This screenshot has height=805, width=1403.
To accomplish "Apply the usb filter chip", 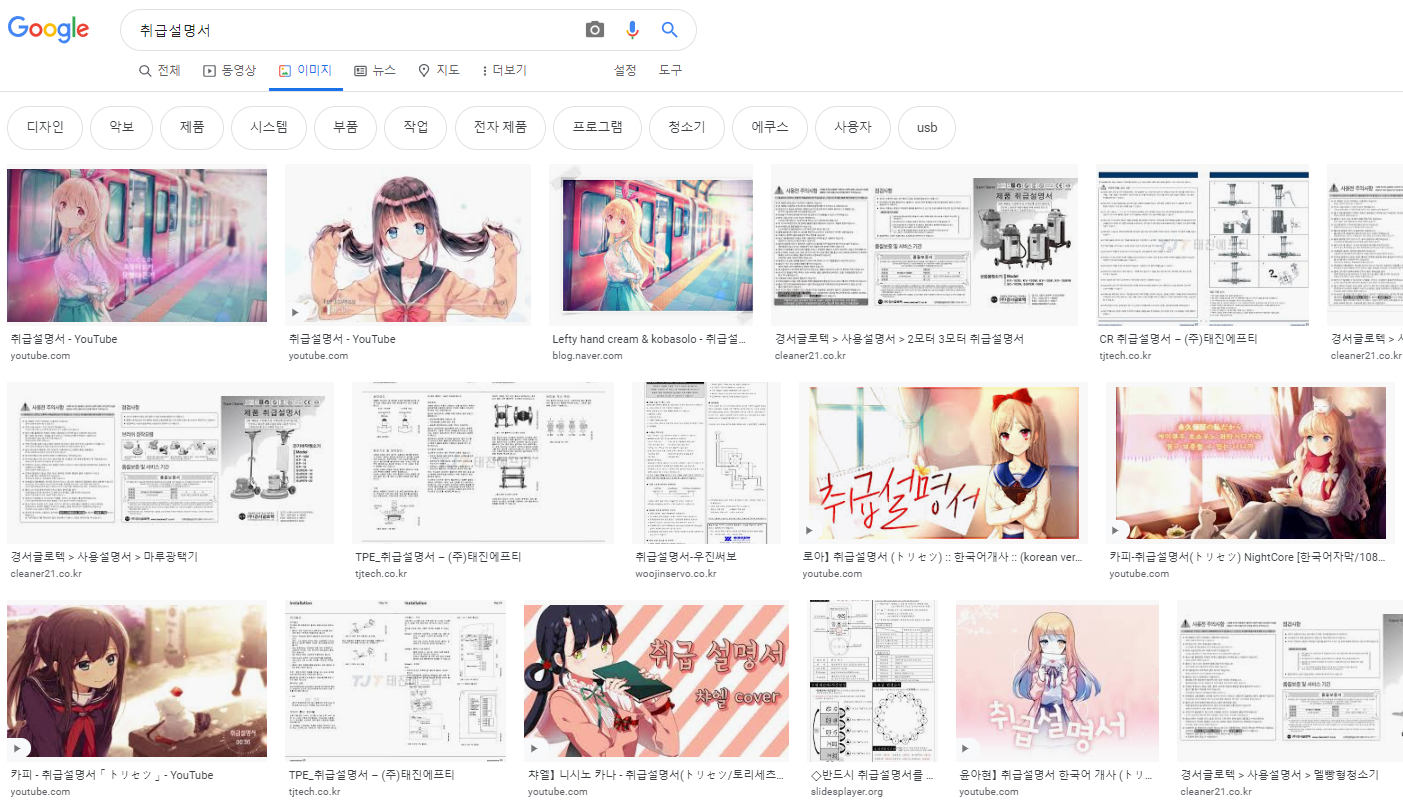I will point(927,127).
